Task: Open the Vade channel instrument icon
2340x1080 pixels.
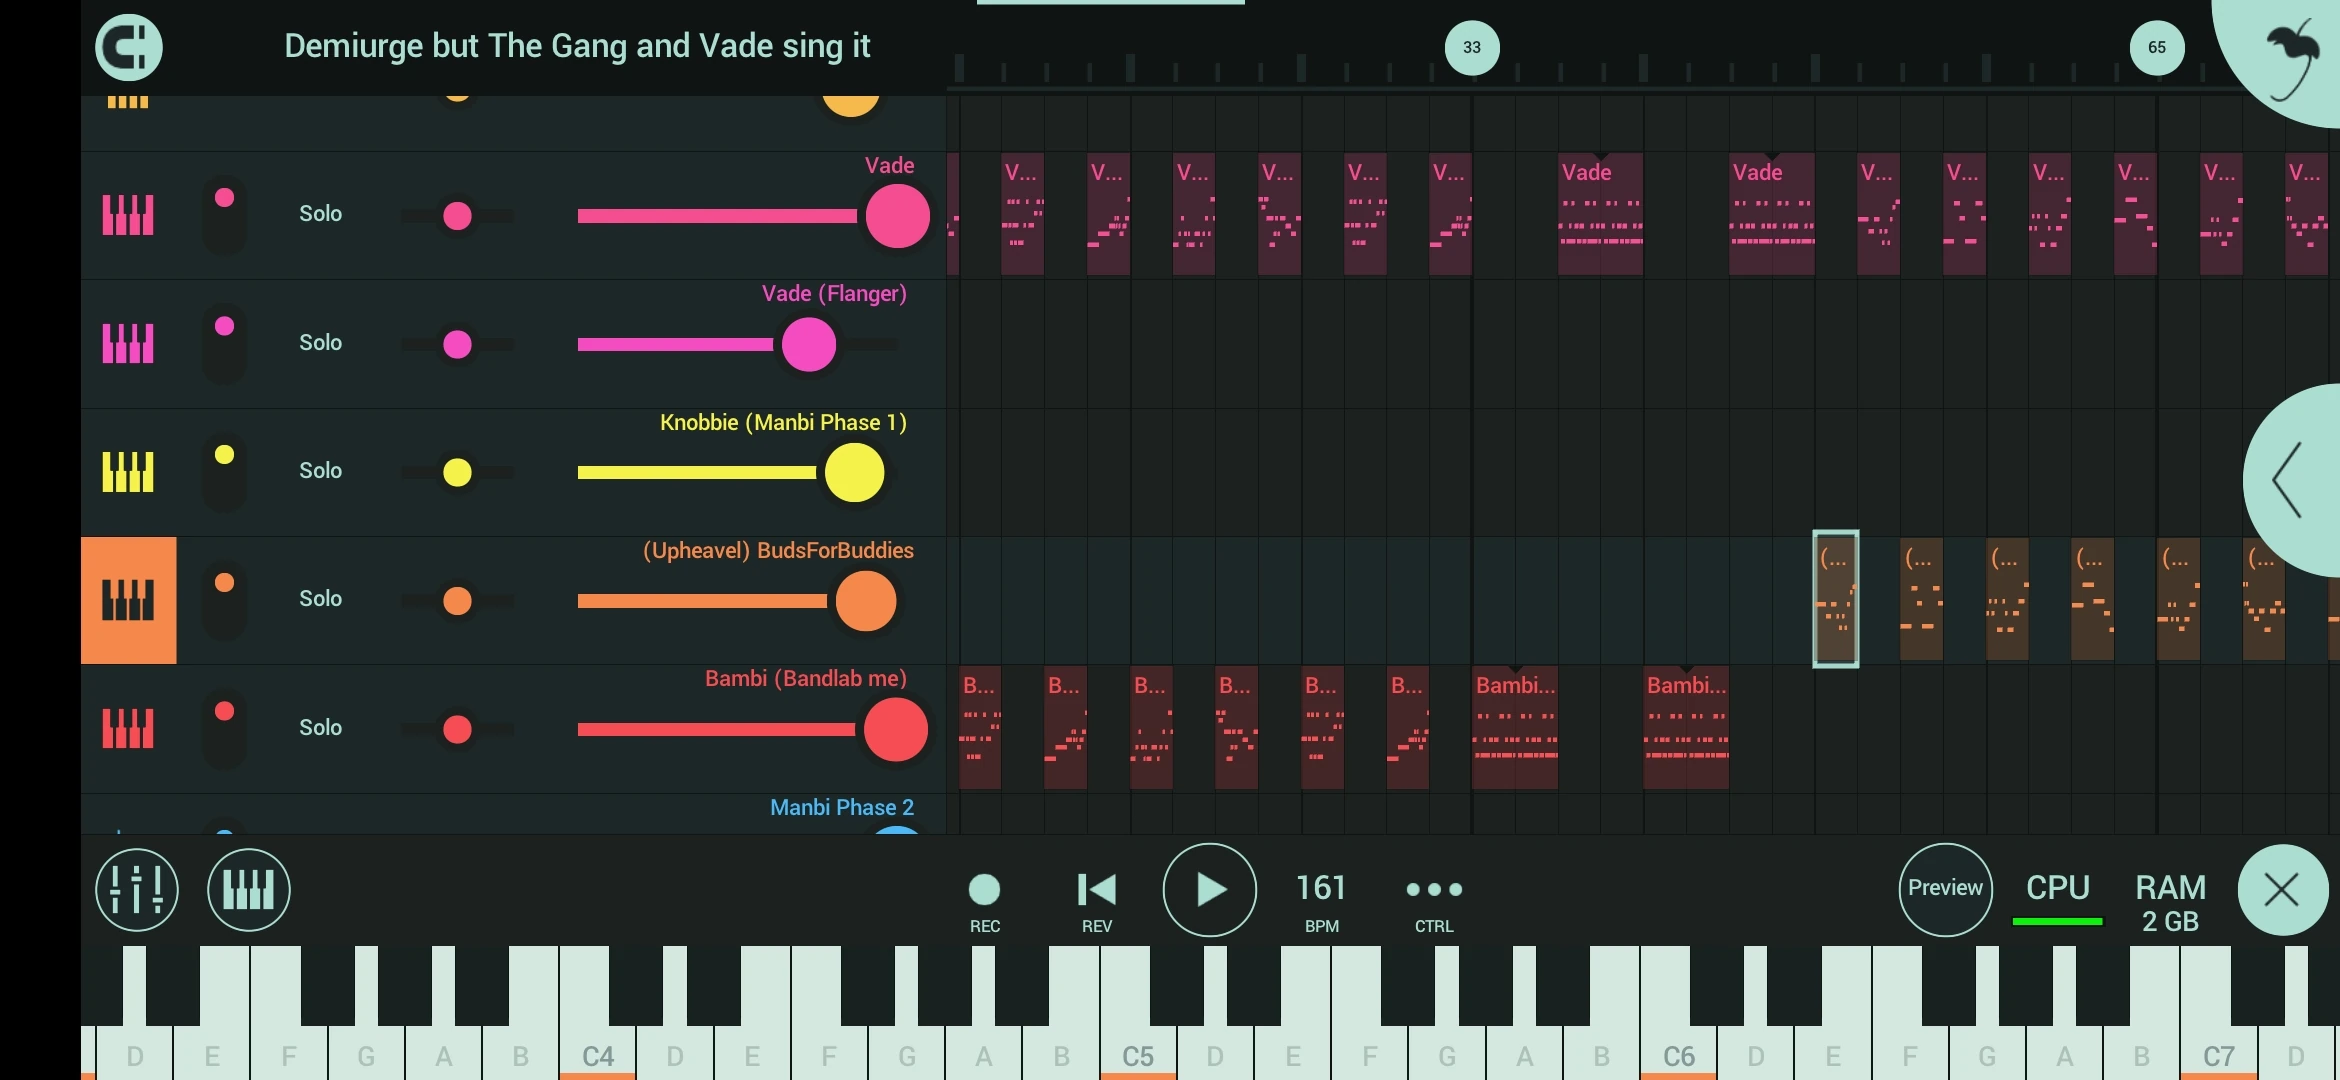Action: click(x=128, y=215)
